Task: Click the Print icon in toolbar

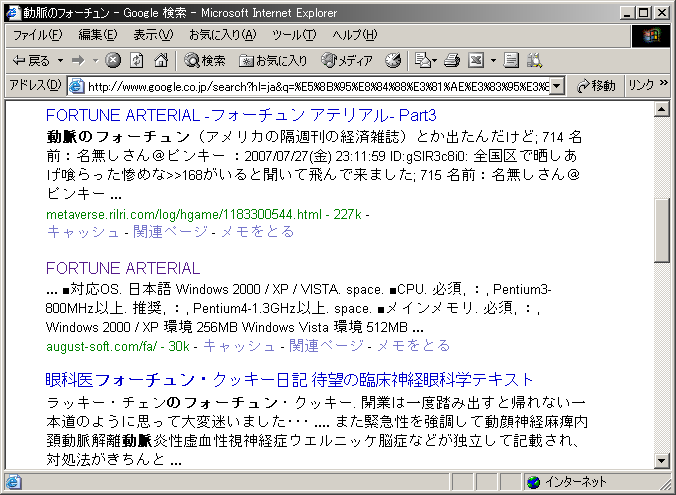Action: click(x=452, y=60)
